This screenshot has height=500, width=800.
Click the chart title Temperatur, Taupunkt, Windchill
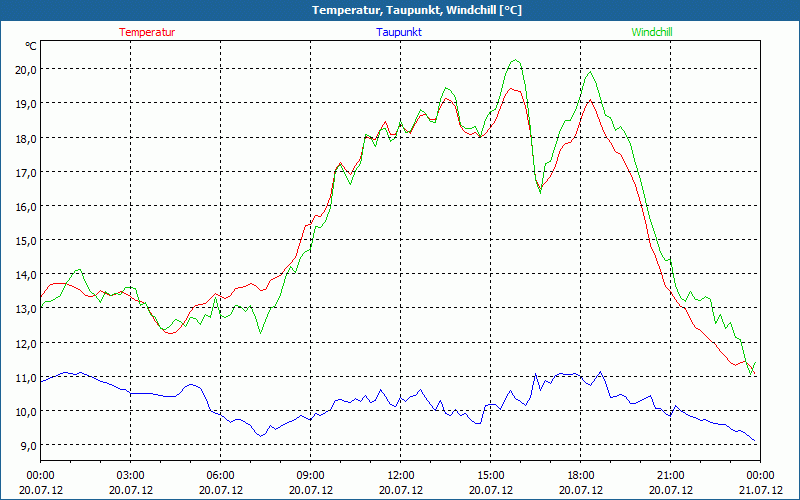[x=417, y=10]
